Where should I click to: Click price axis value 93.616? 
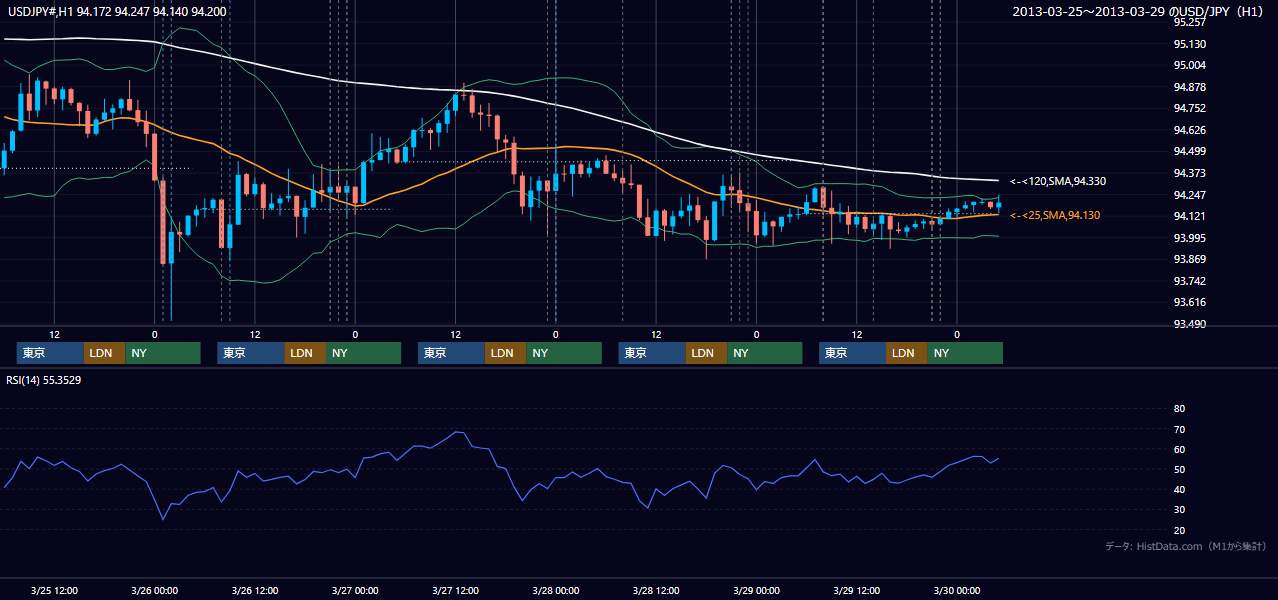pos(1189,302)
